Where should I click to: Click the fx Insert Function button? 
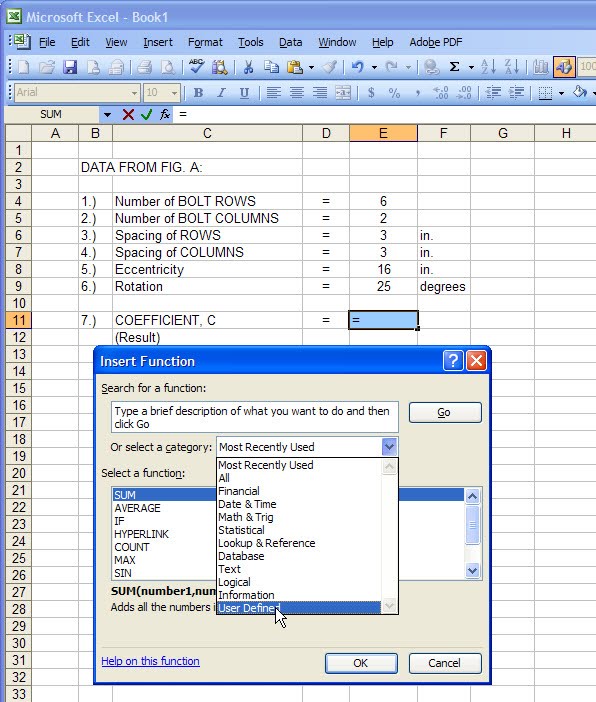[165, 115]
